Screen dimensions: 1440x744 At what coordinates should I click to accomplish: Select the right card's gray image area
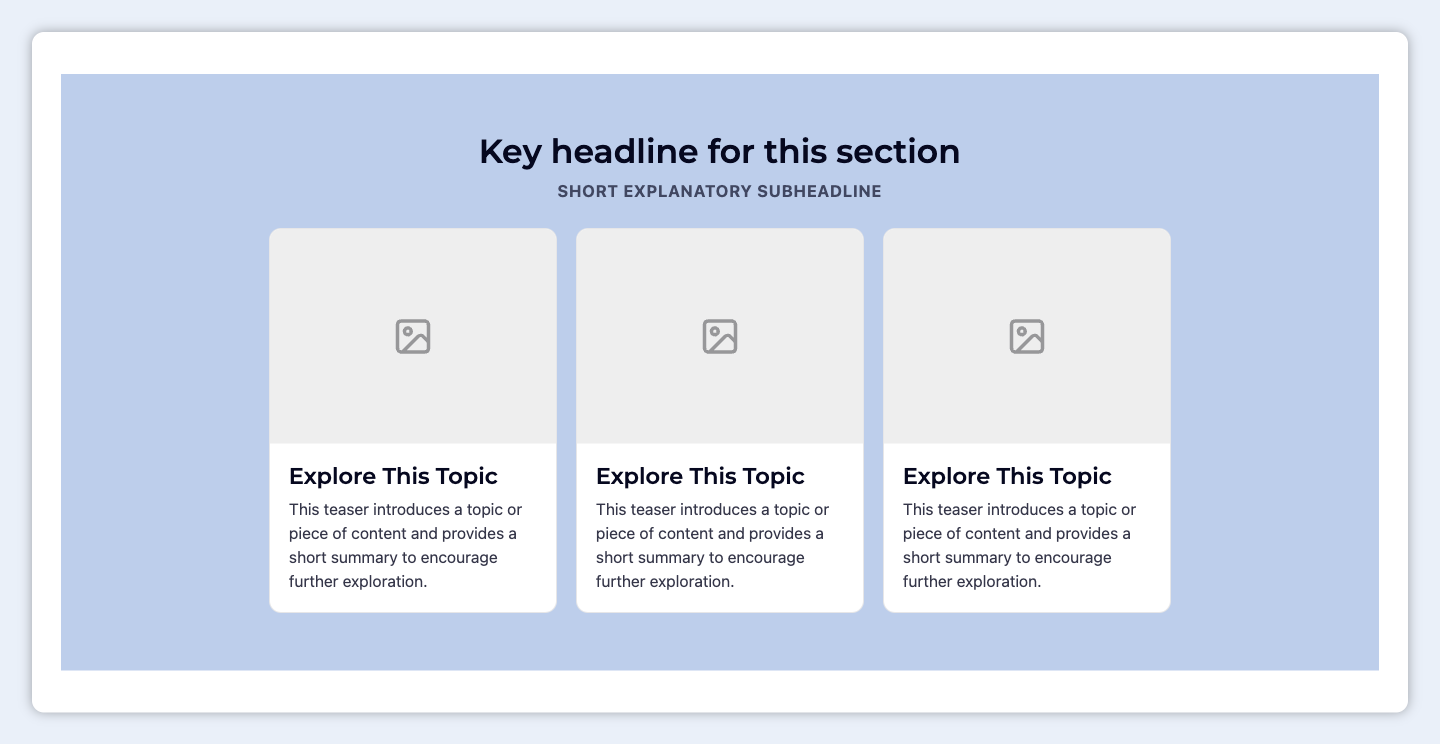[1027, 336]
